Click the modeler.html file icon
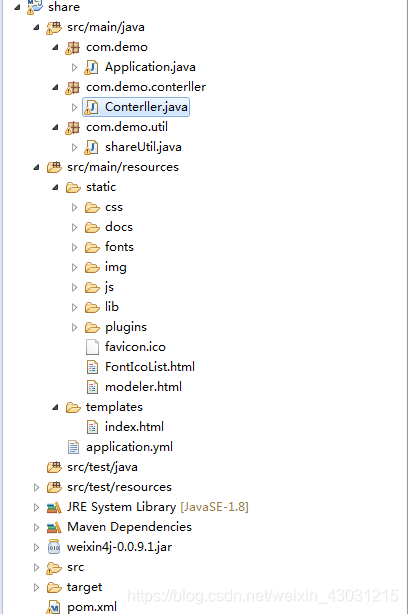 pos(92,387)
